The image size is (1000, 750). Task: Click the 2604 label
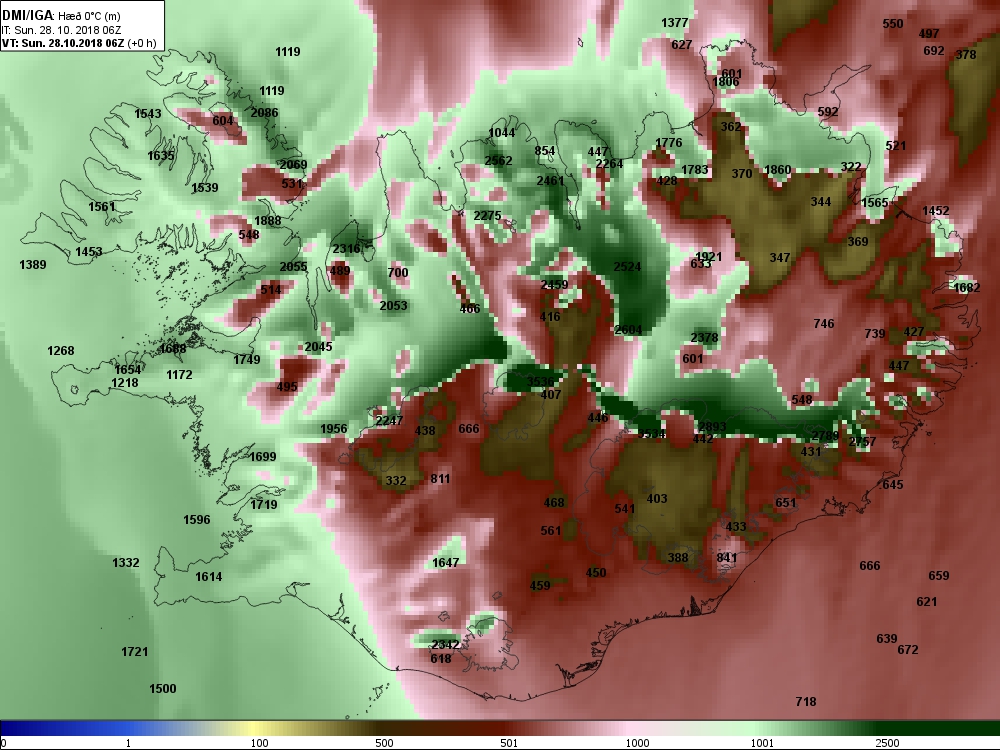click(x=628, y=330)
